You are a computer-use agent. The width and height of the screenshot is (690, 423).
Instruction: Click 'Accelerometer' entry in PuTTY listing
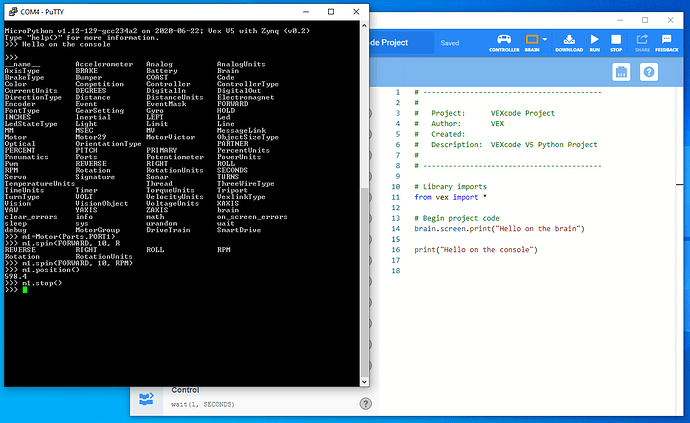pos(104,64)
